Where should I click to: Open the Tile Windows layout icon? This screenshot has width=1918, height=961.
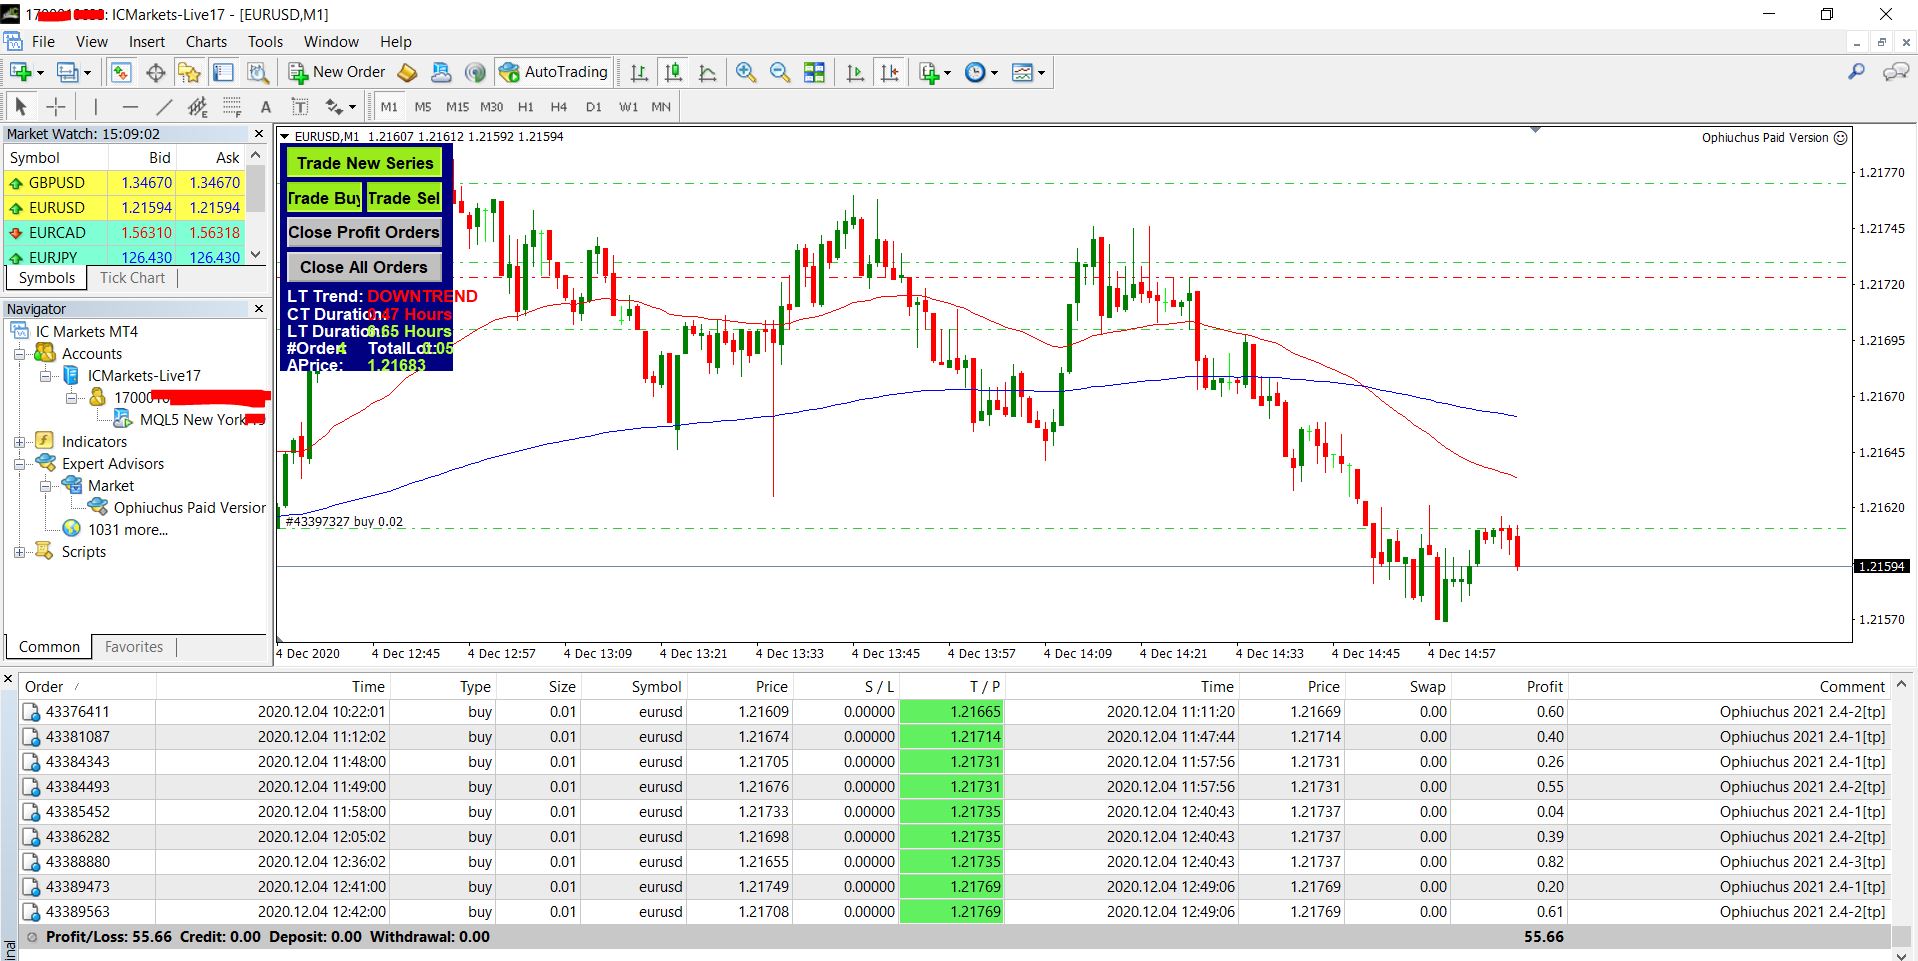pyautogui.click(x=815, y=72)
